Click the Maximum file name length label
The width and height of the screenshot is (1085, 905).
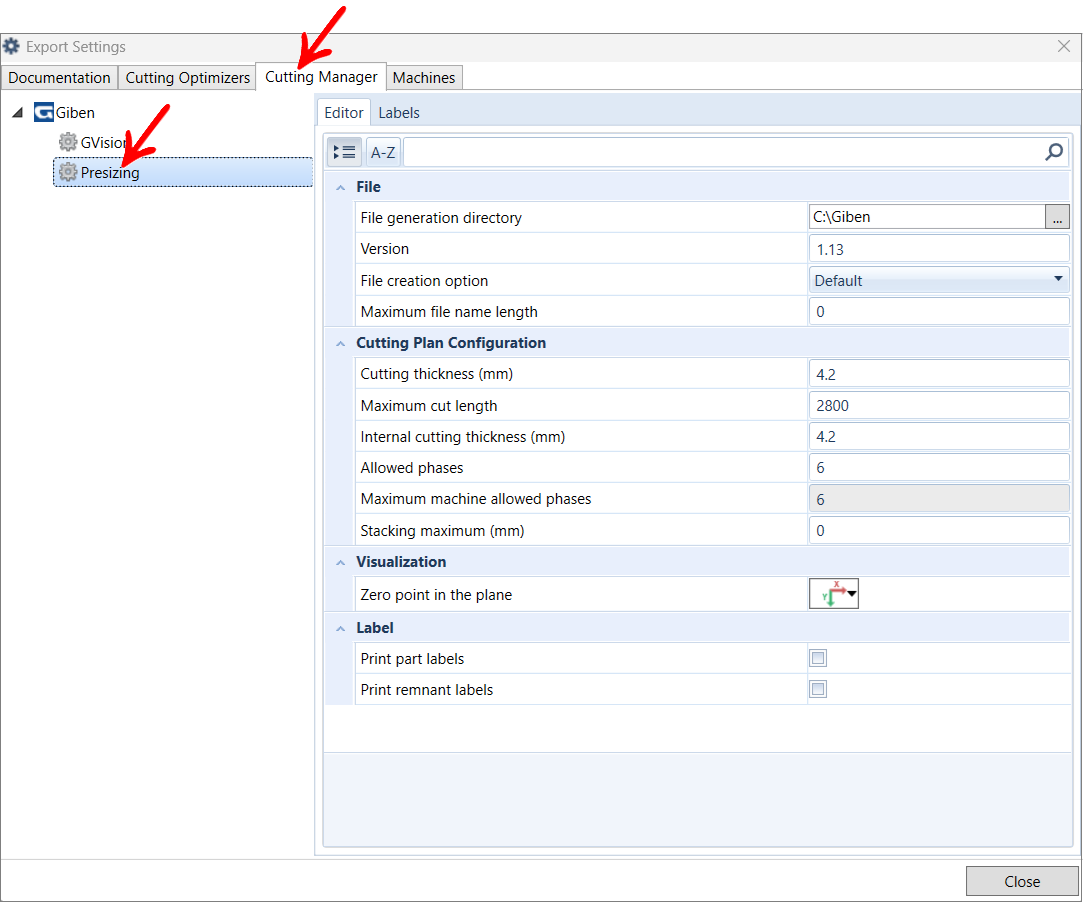click(449, 312)
